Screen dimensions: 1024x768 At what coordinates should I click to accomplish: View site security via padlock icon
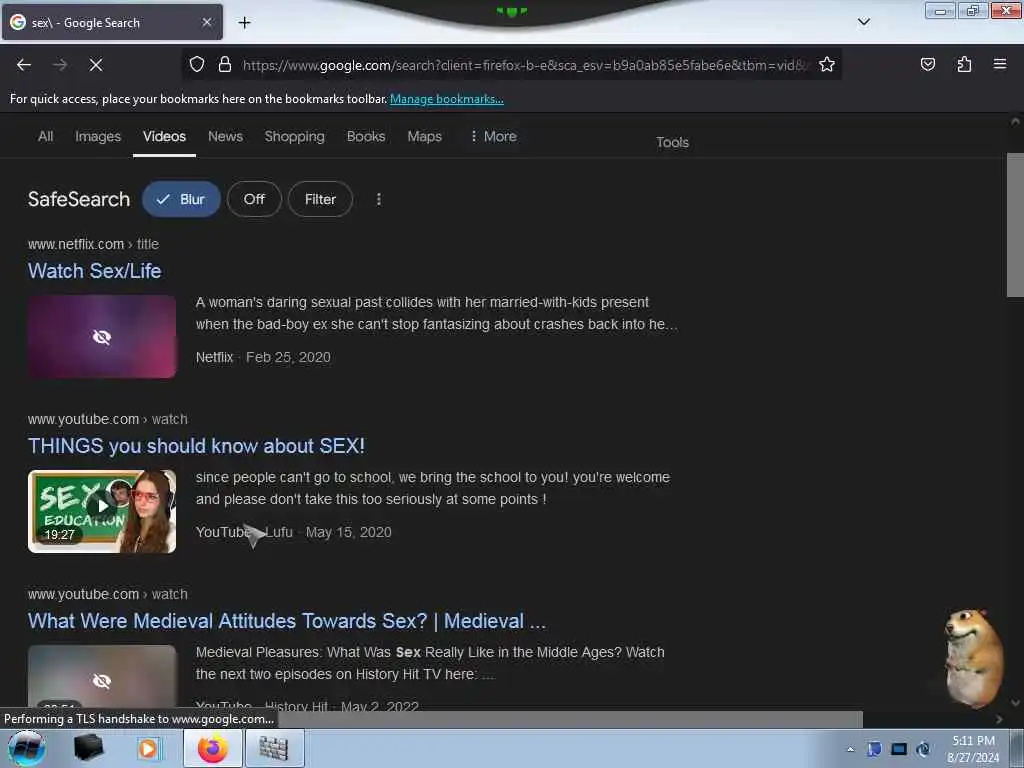point(225,64)
